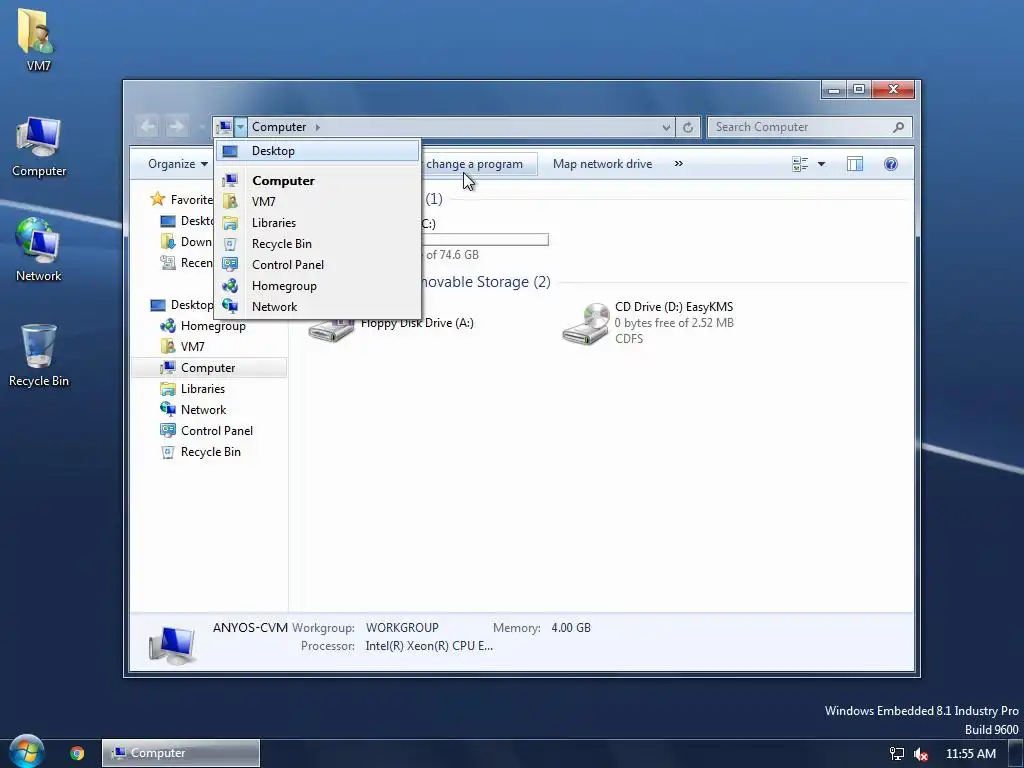Click Computer in the address breadcrumb
This screenshot has width=1024, height=768.
pyautogui.click(x=279, y=127)
